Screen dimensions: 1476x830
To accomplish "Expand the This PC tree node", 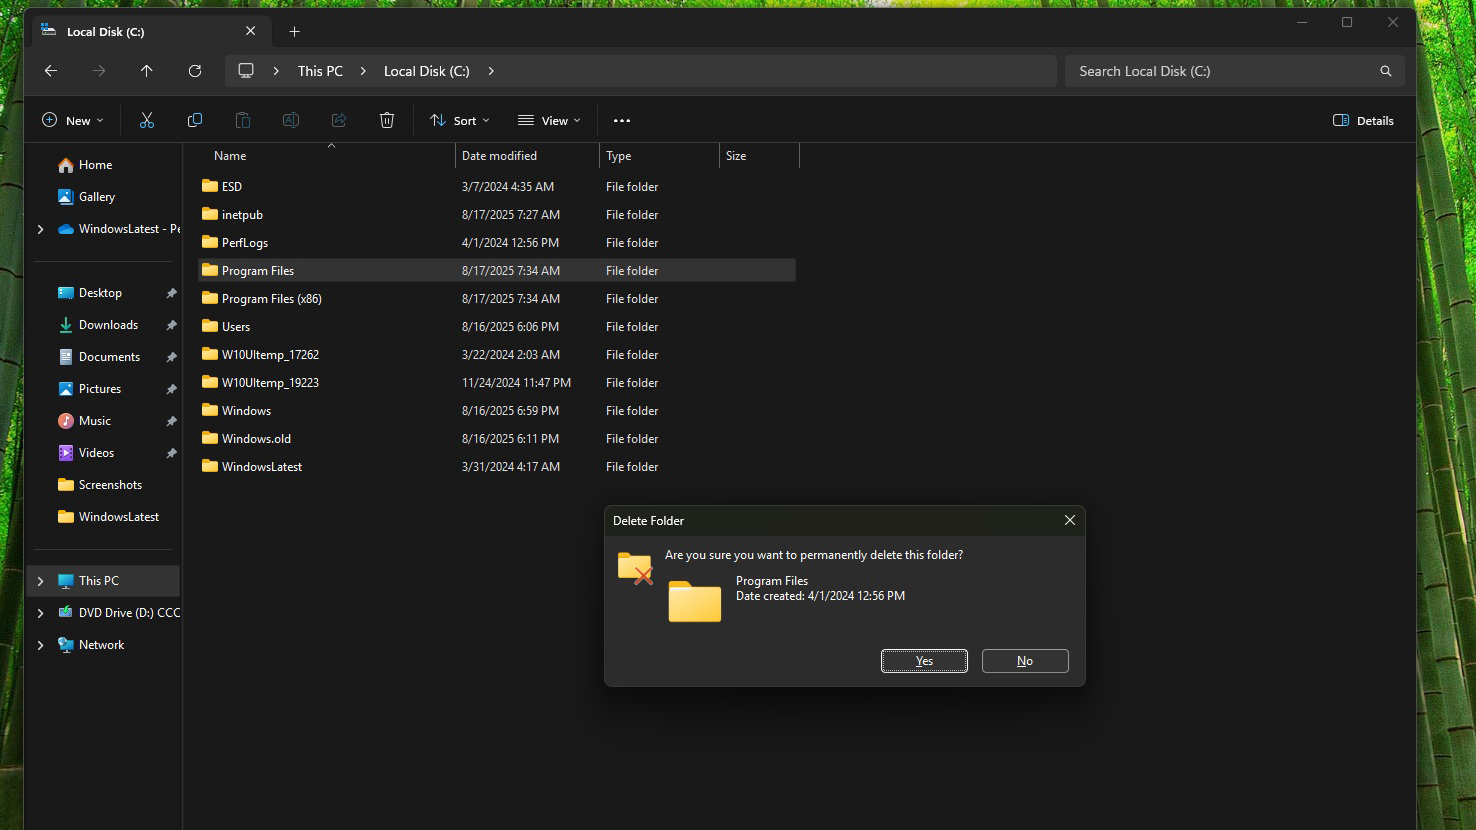I will tap(41, 581).
